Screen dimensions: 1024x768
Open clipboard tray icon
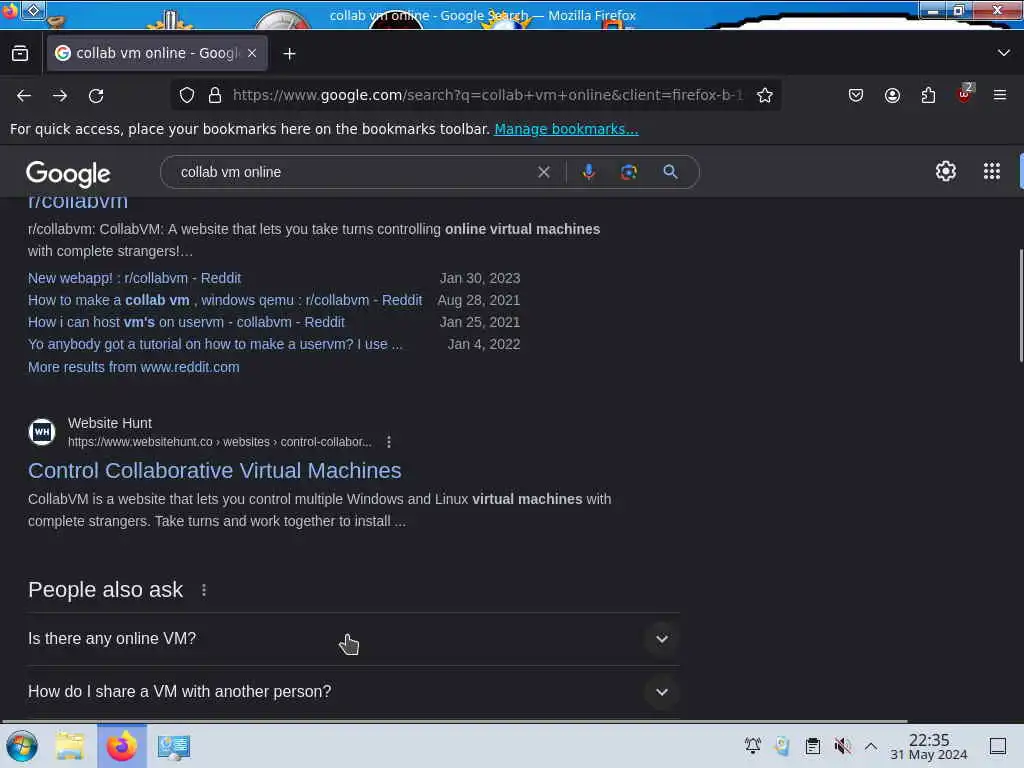tap(812, 746)
